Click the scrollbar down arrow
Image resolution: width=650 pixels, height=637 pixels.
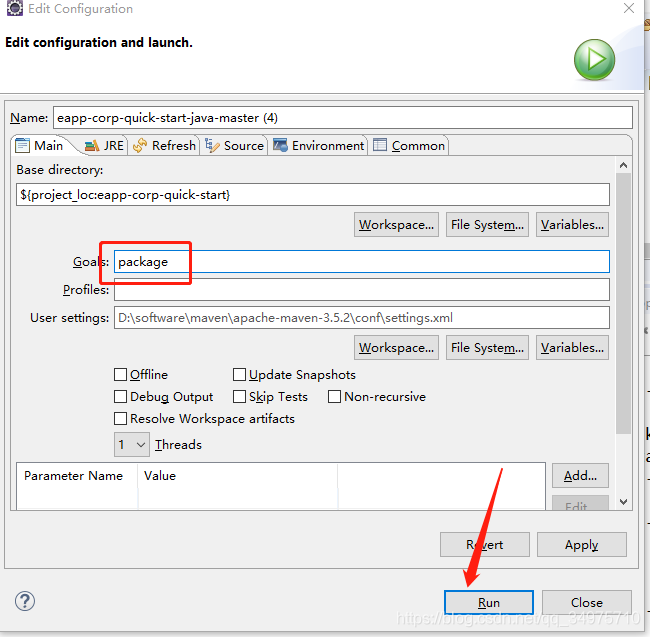click(x=623, y=502)
